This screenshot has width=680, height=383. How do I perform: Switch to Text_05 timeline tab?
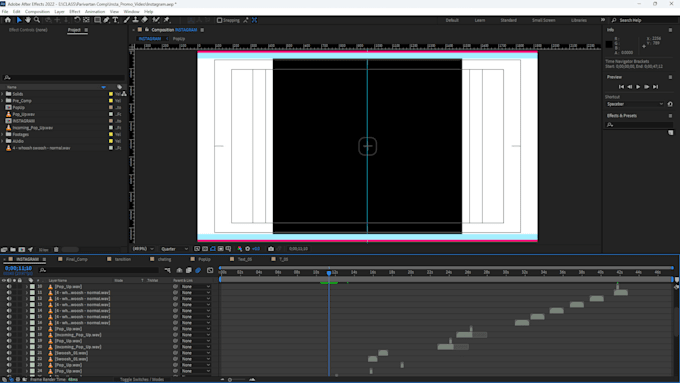pyautogui.click(x=245, y=259)
